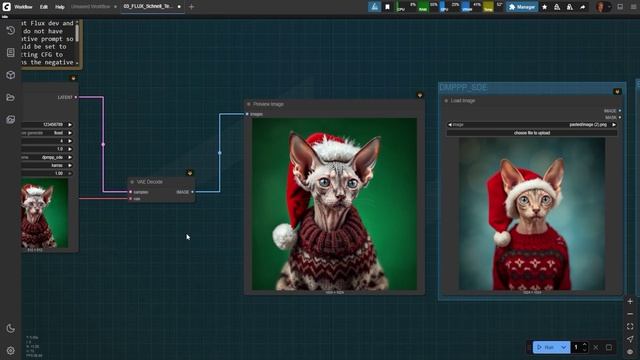The image size is (640, 360).
Task: Increase the cfg value 1.0
Action: [x=70, y=149]
